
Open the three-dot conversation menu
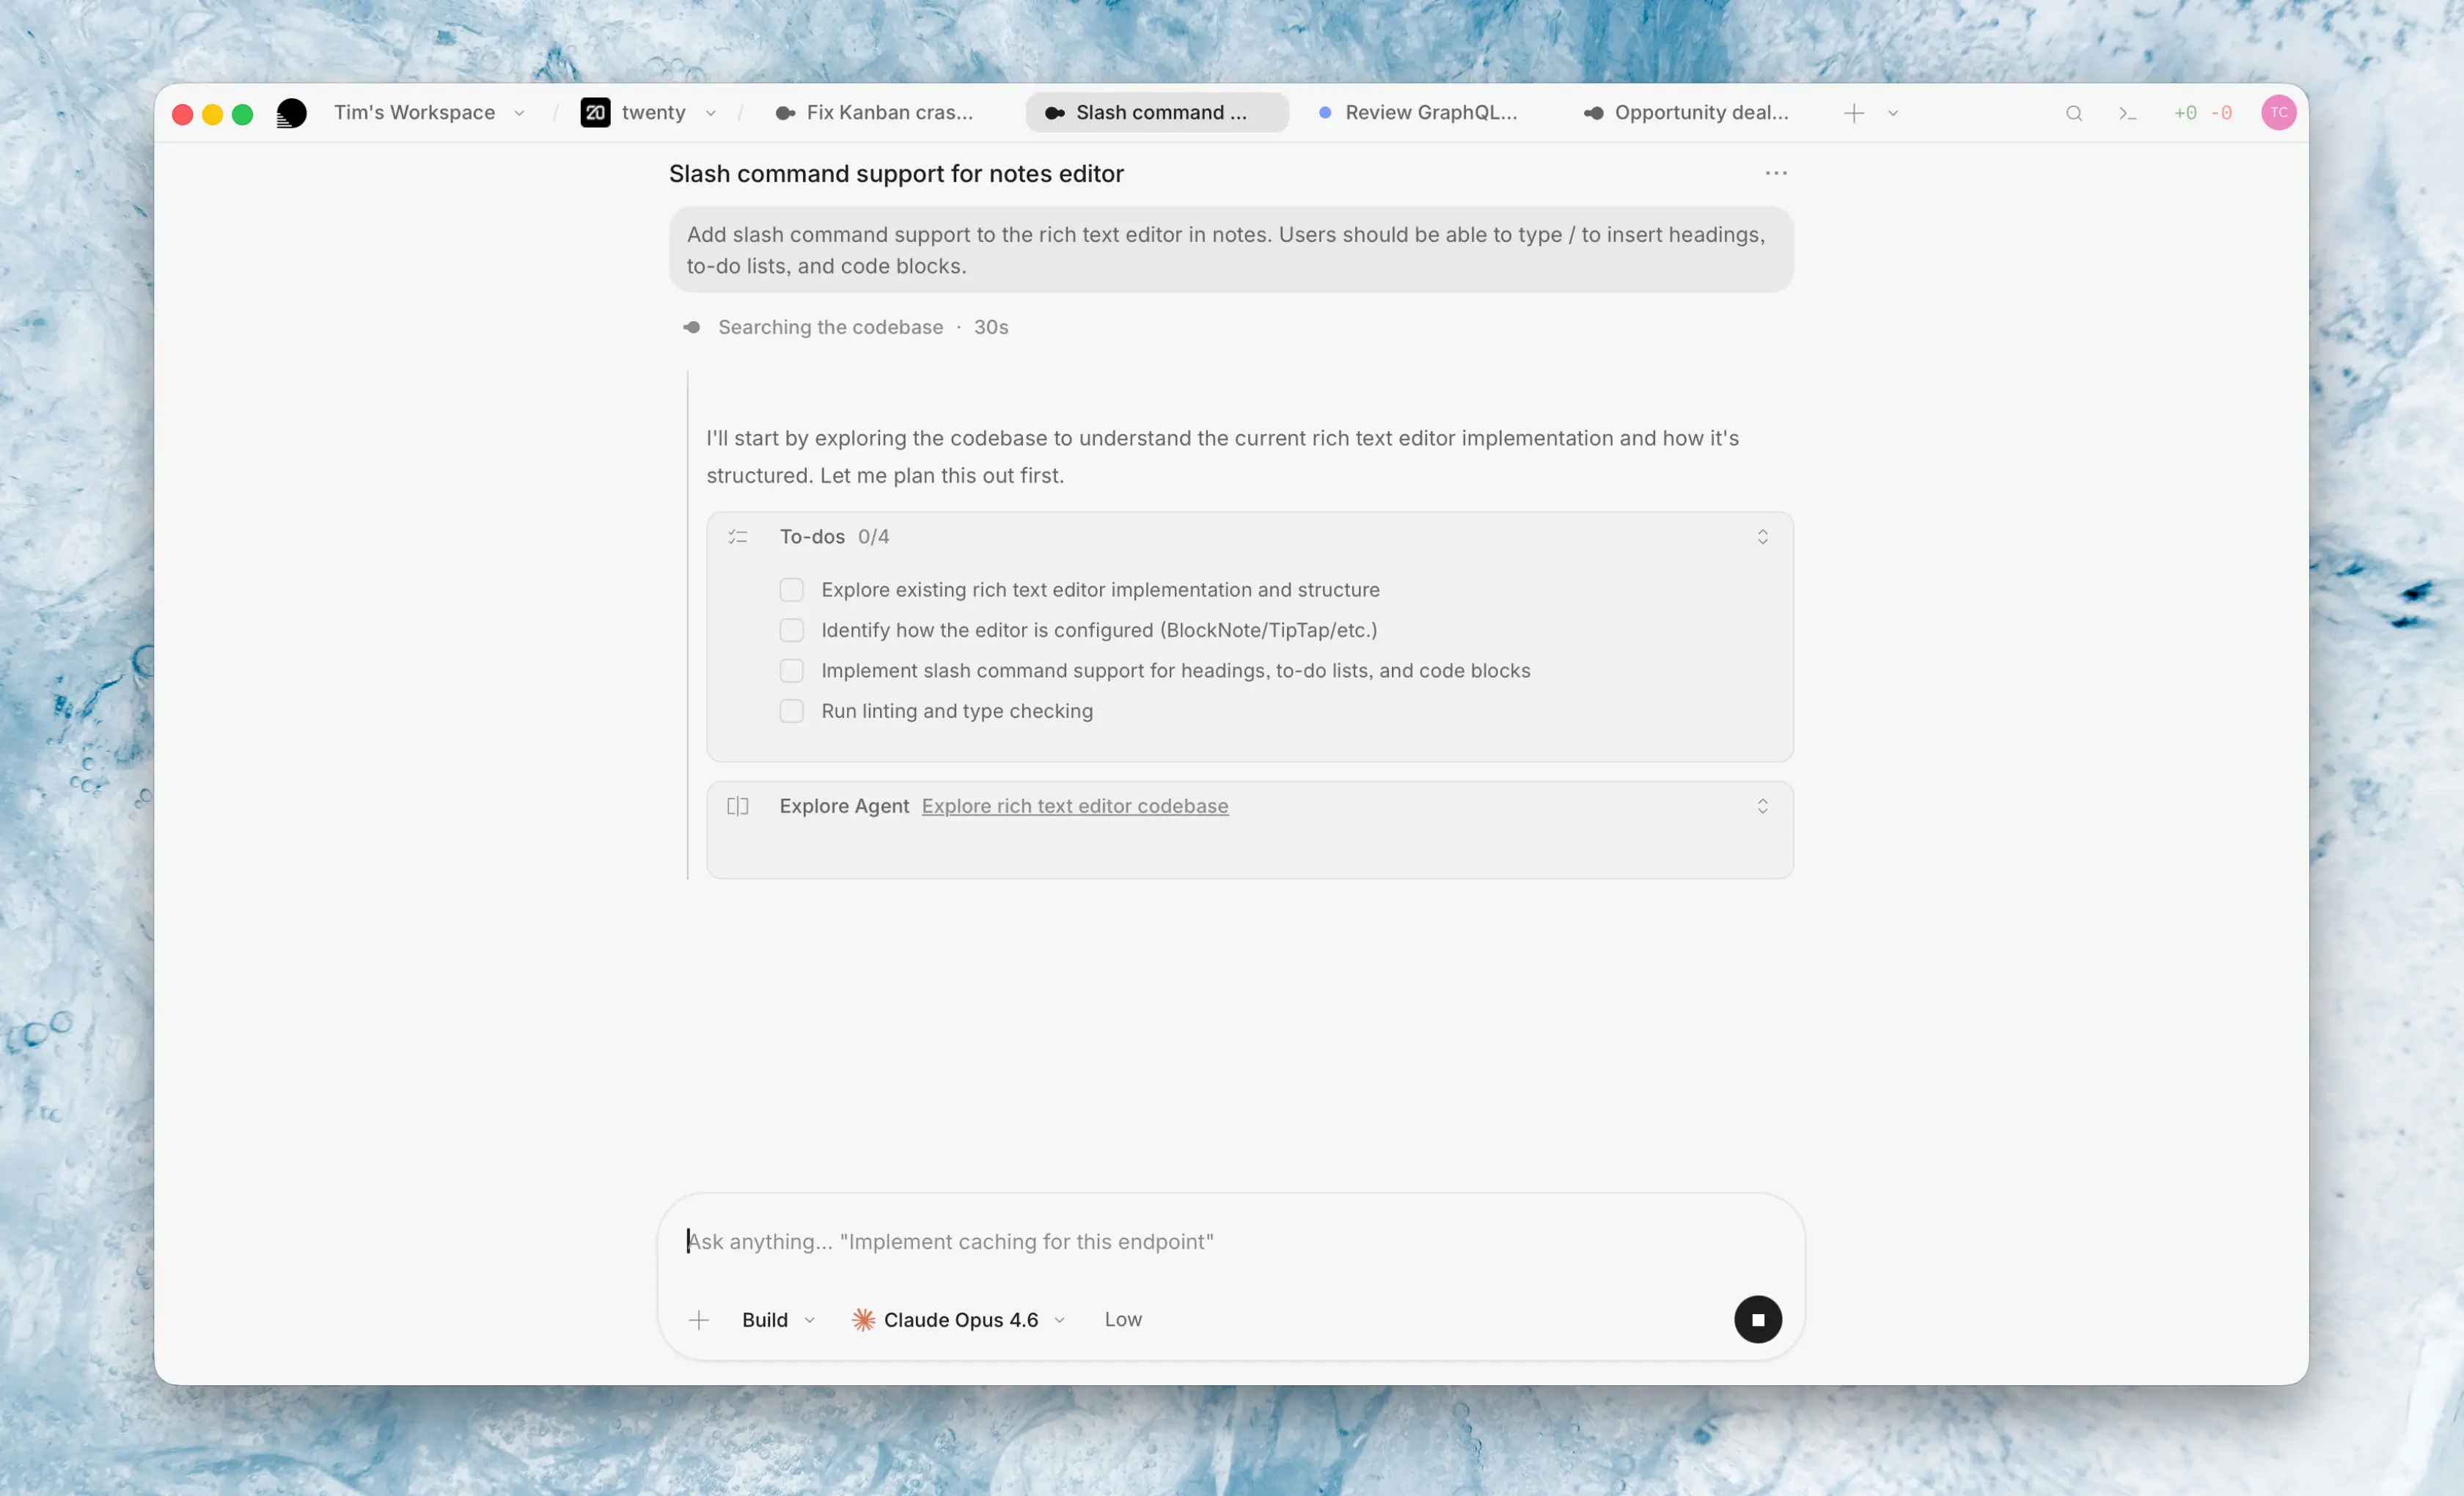[x=1775, y=173]
